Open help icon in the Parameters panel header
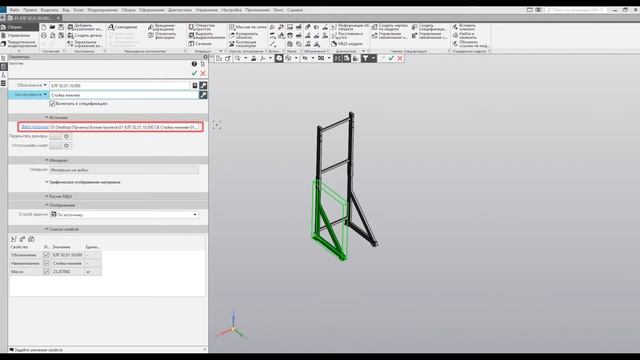This screenshot has height=360, width=640. [194, 64]
